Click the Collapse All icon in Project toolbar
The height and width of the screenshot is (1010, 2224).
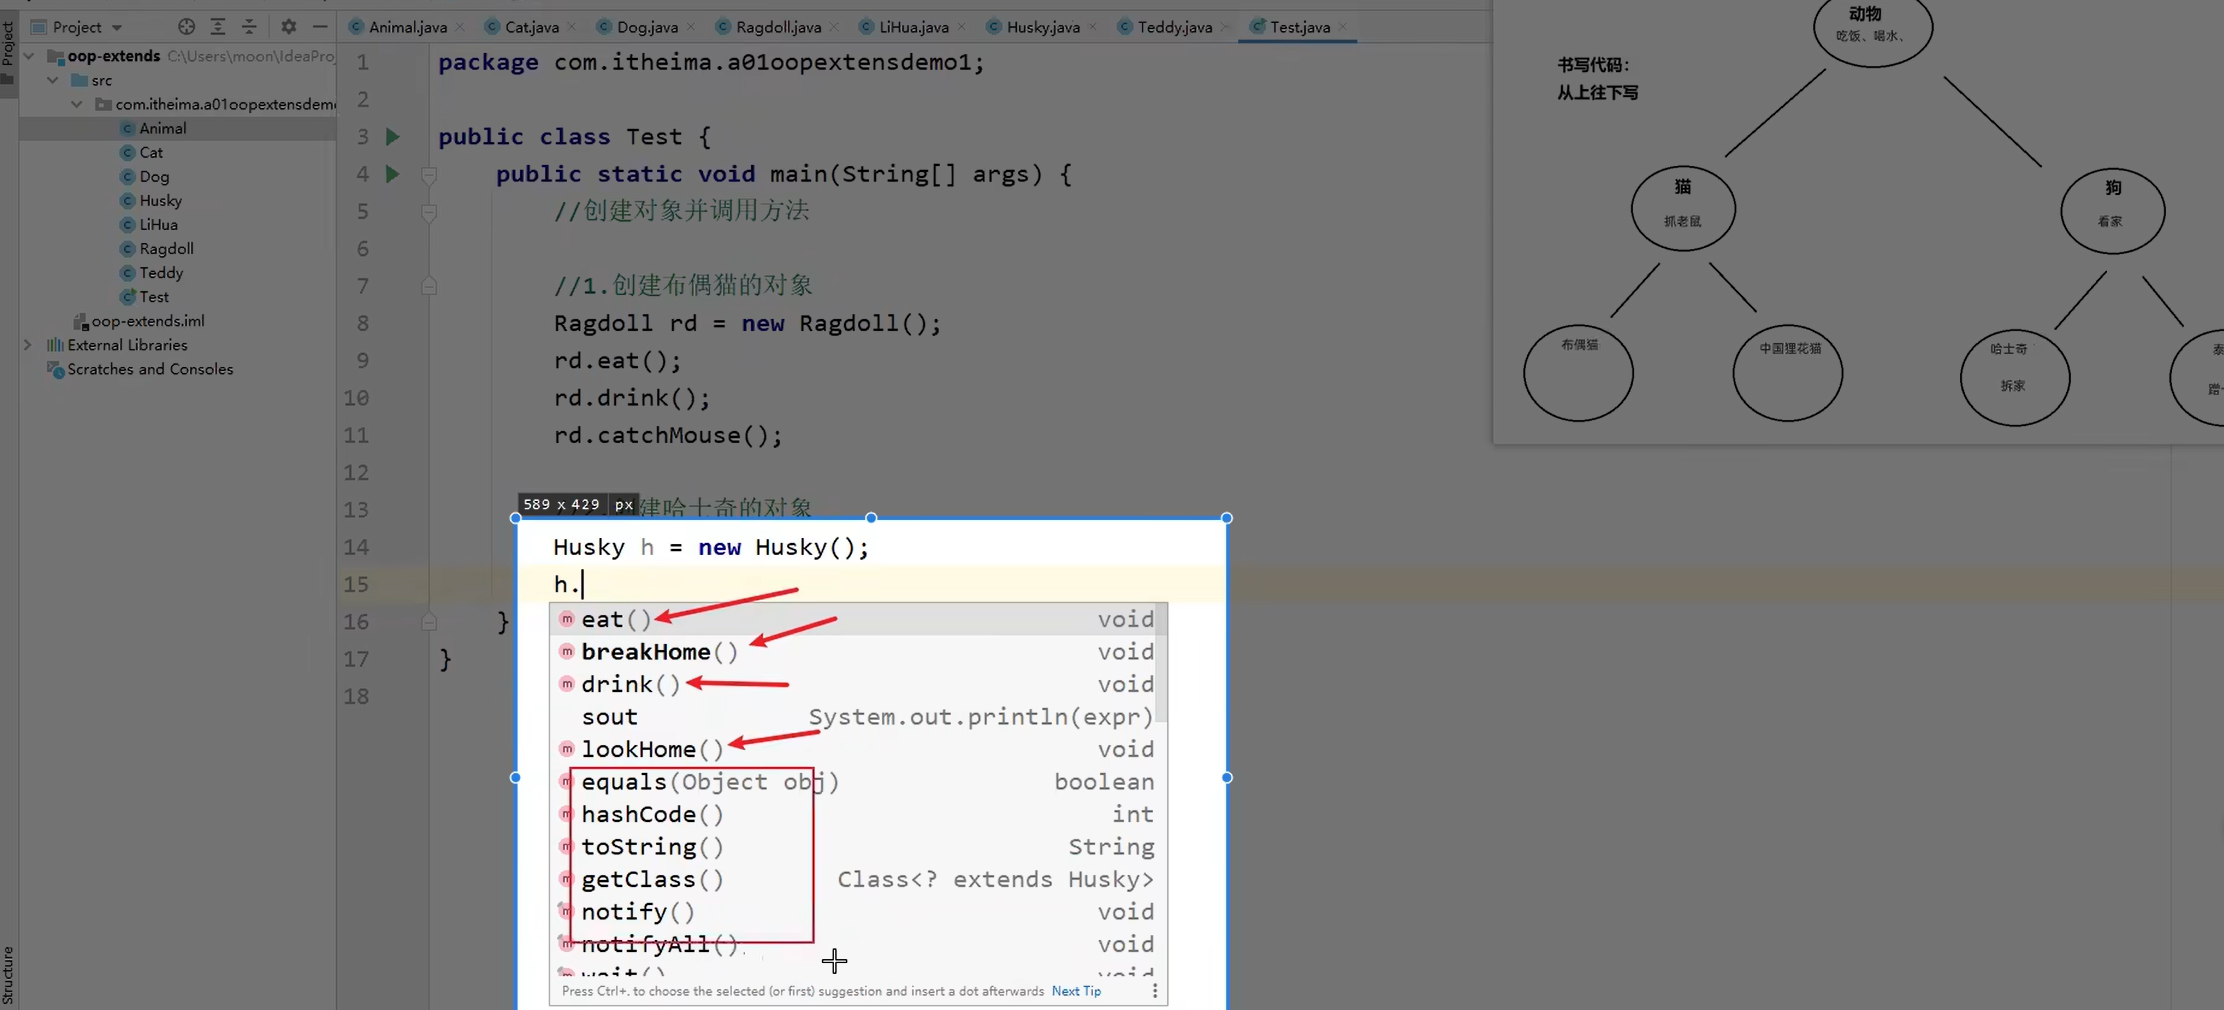[x=248, y=27]
